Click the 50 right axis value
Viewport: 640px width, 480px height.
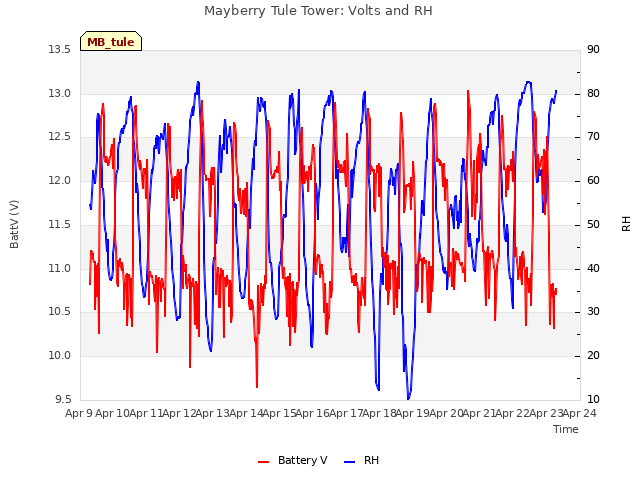point(593,224)
